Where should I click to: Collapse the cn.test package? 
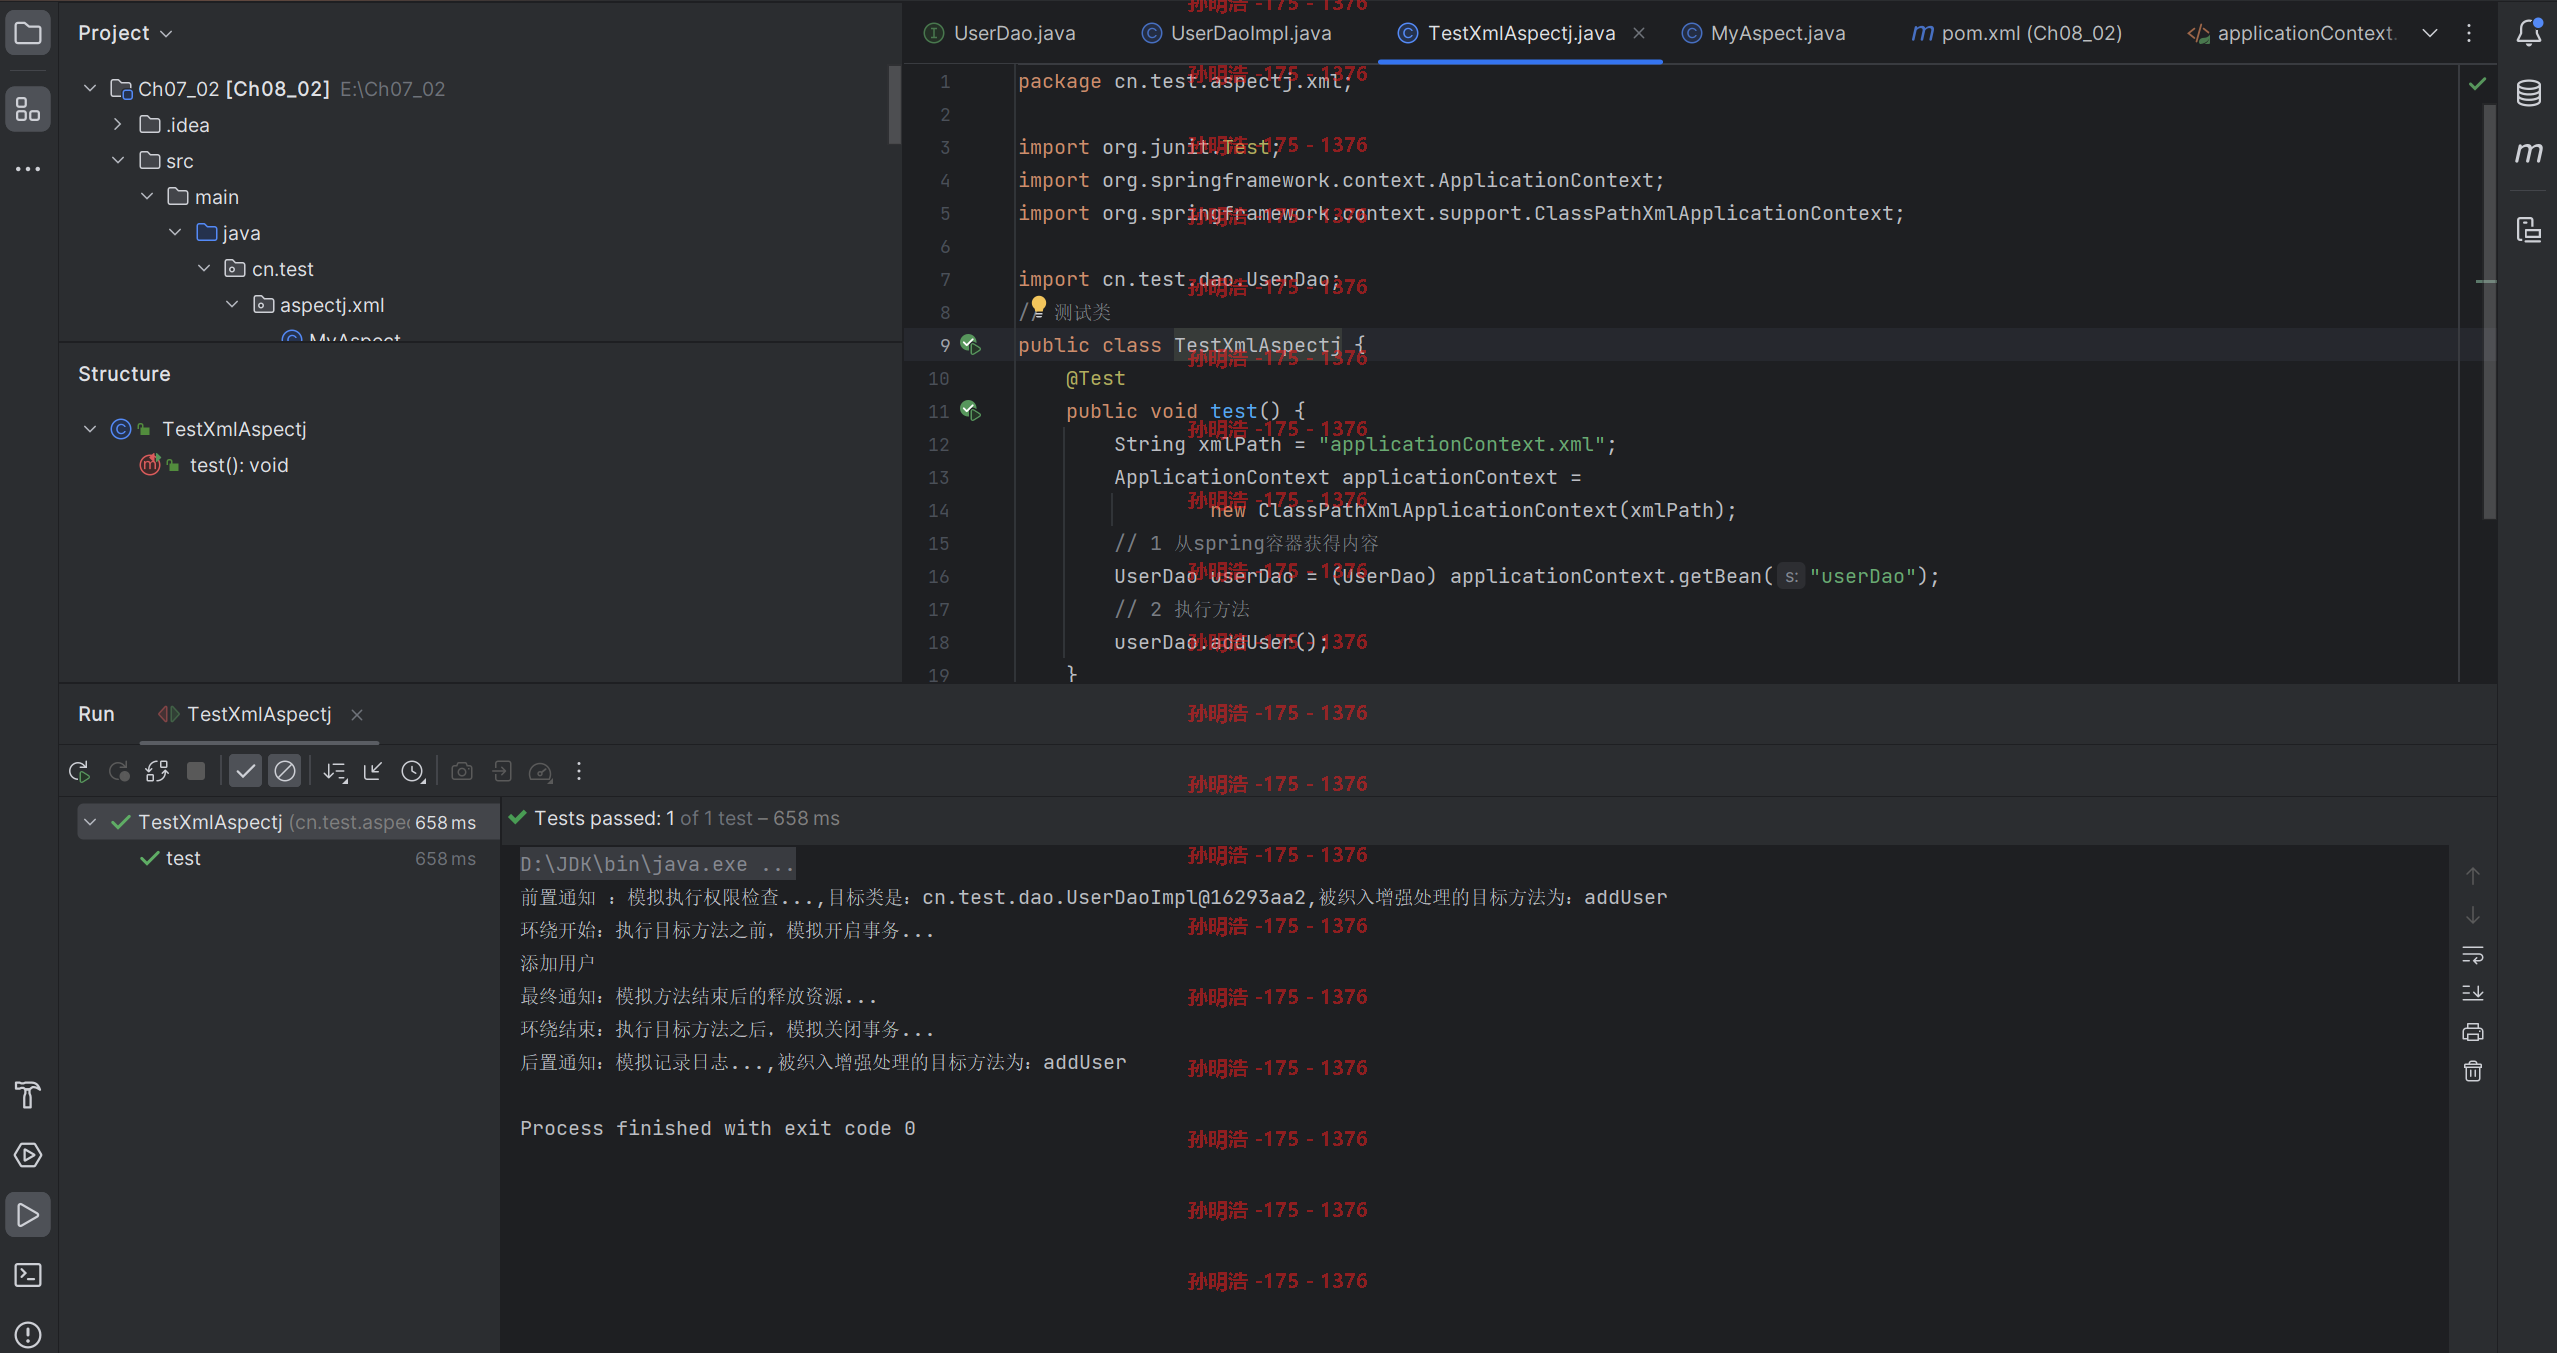tap(204, 269)
